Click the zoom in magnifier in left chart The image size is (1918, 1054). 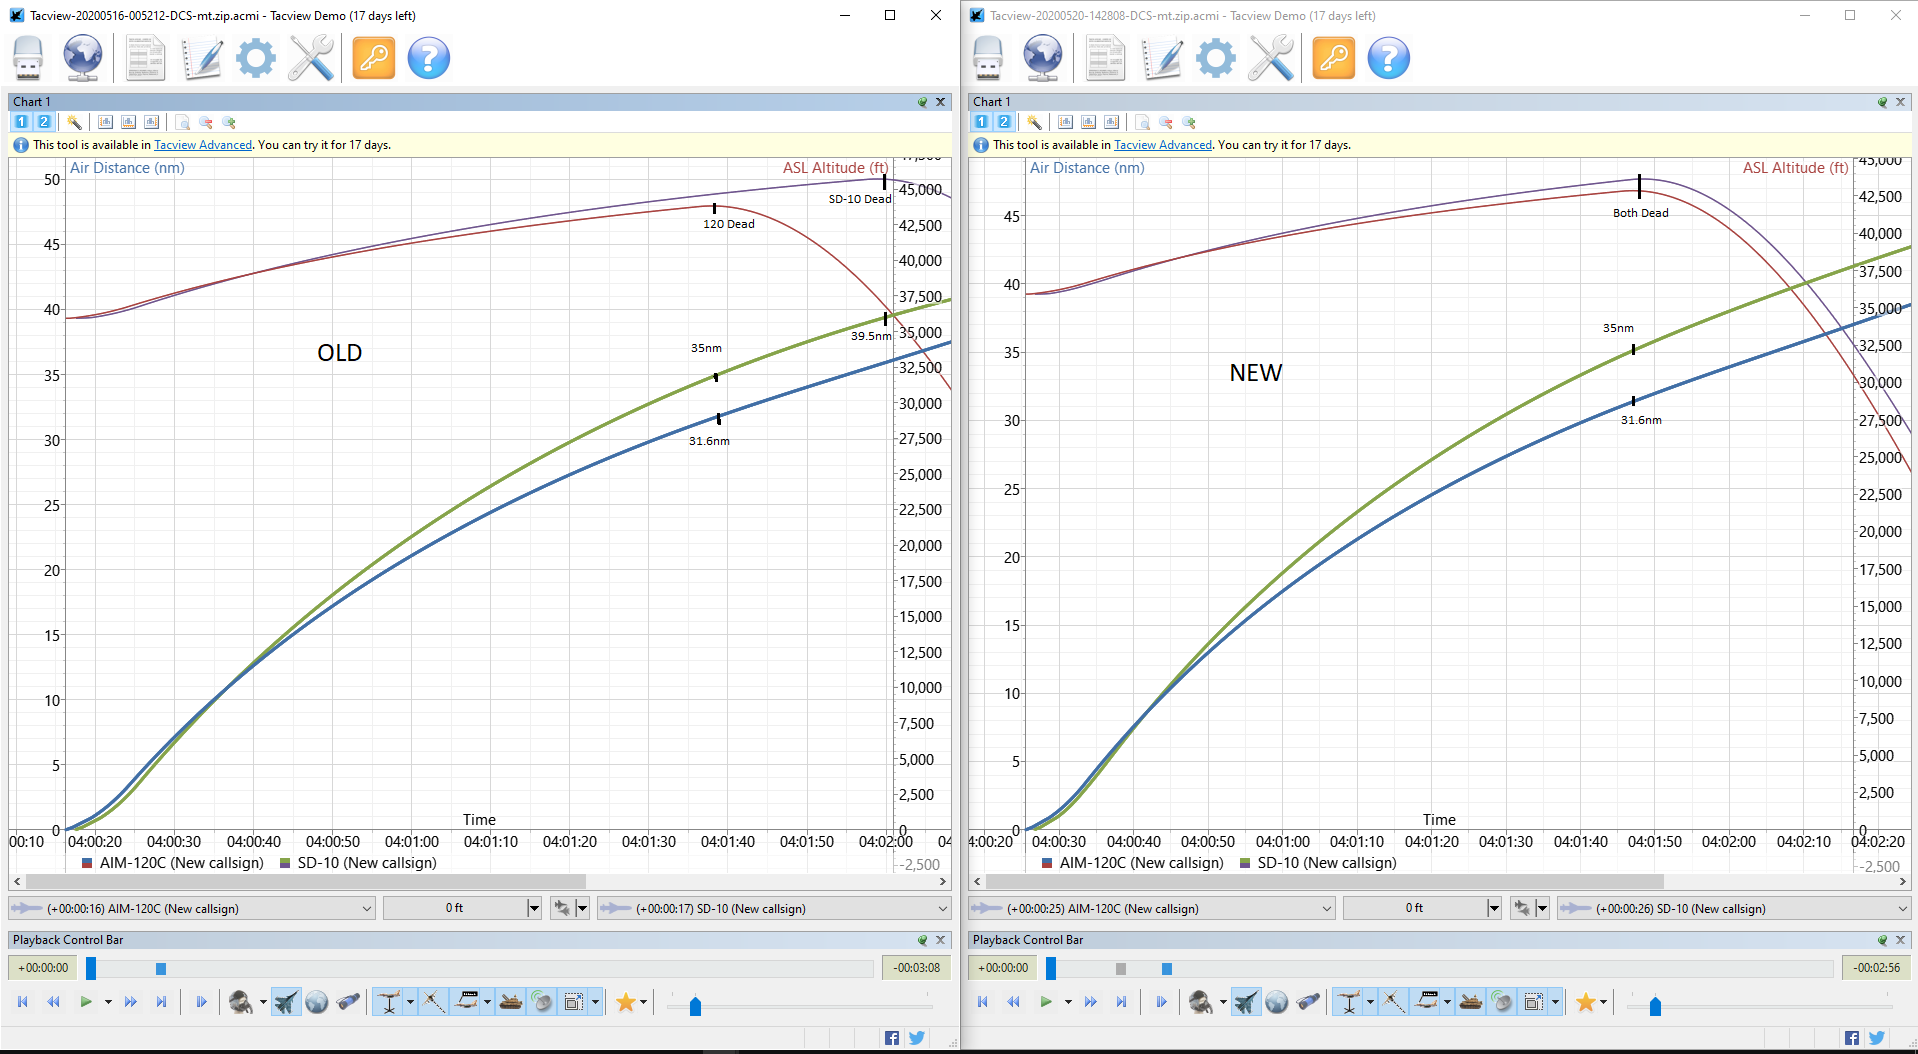[x=229, y=122]
